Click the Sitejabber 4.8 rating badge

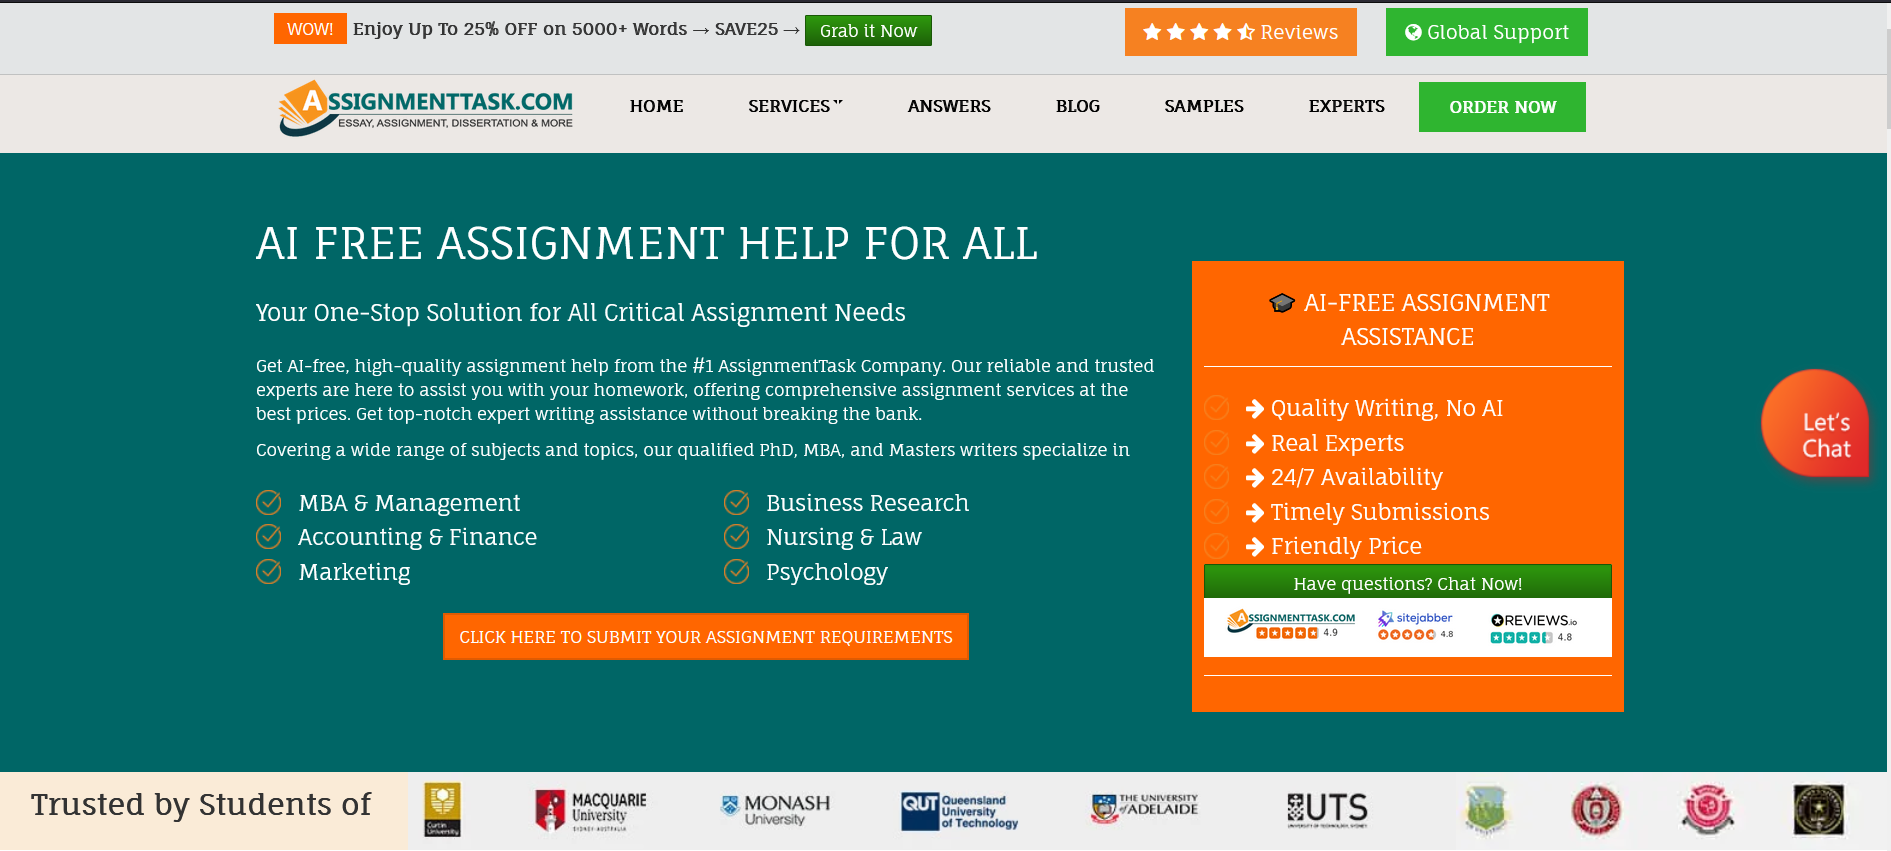(1415, 626)
